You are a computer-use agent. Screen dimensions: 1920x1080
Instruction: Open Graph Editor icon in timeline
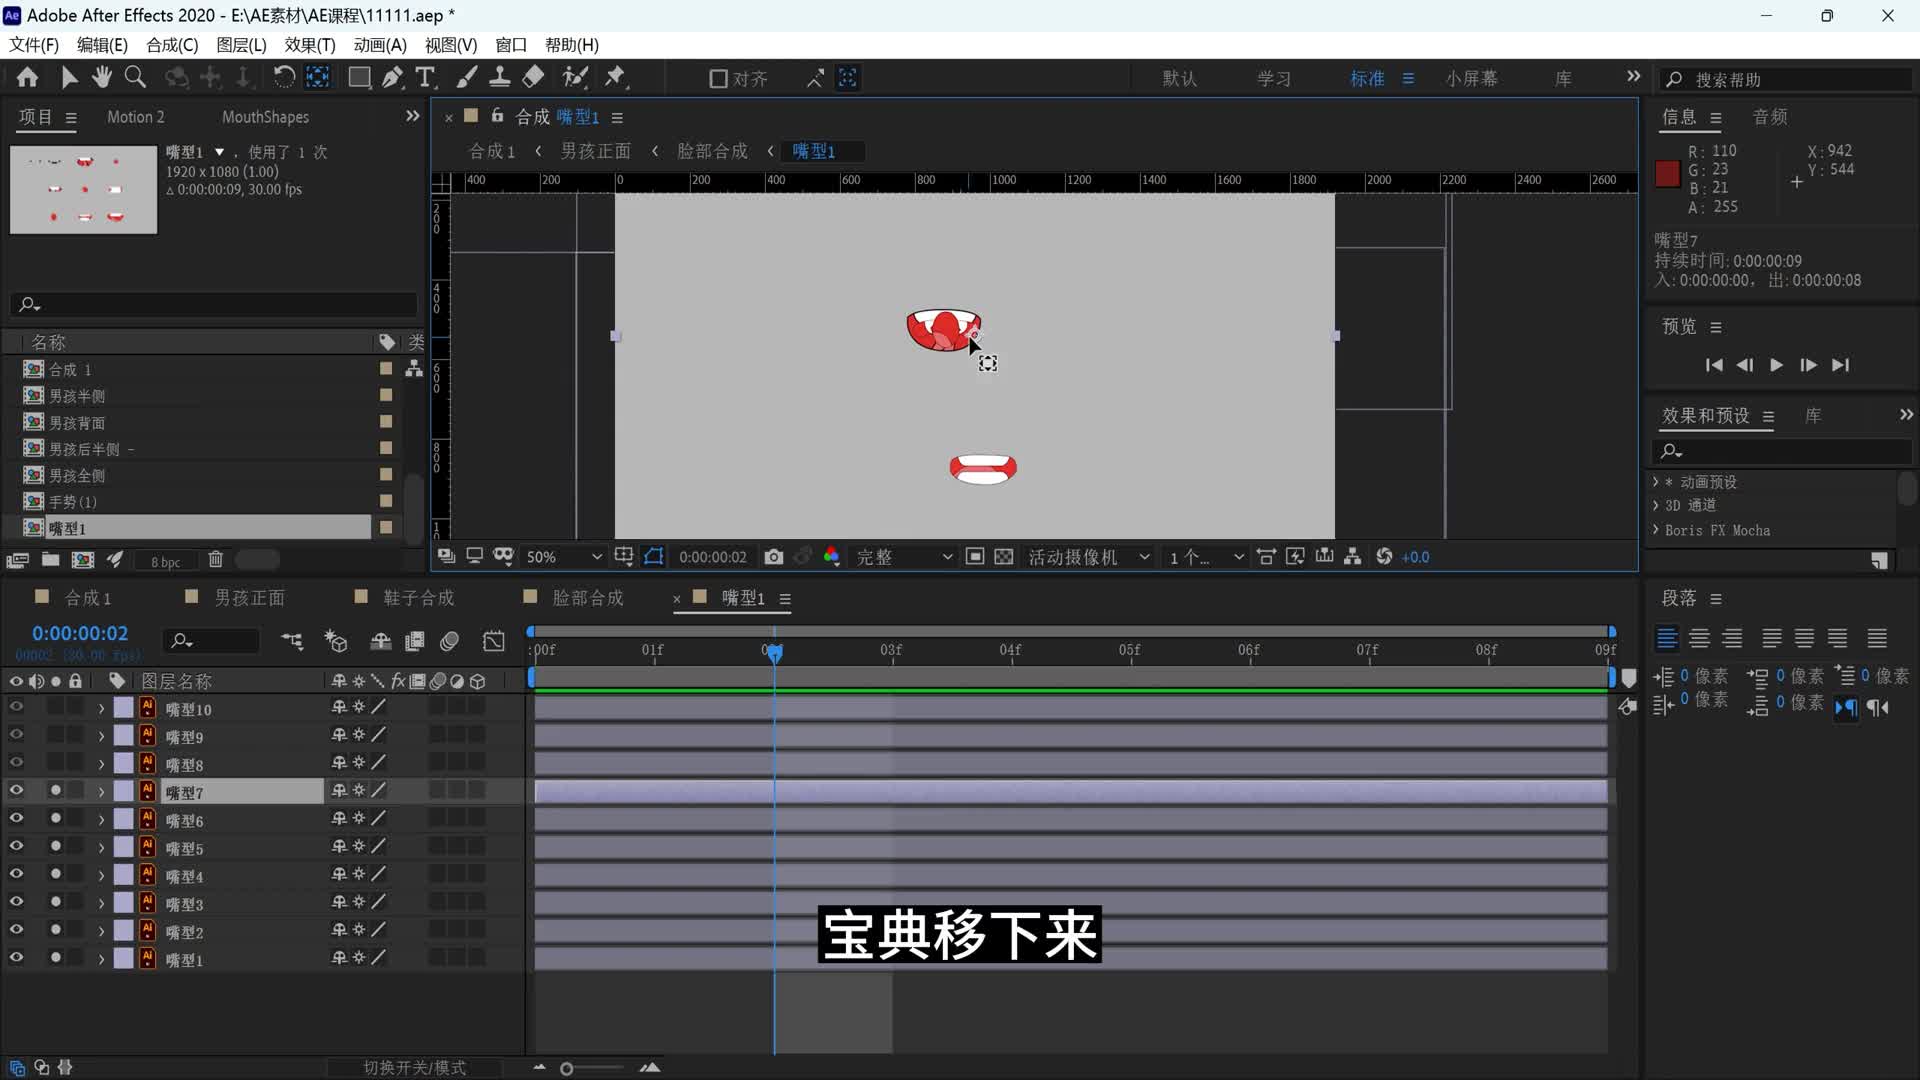pyautogui.click(x=494, y=641)
